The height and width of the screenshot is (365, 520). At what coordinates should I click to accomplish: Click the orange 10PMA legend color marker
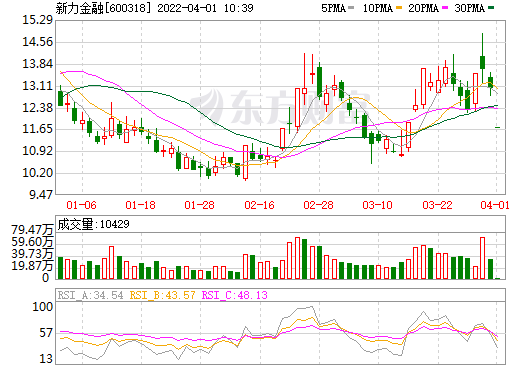(x=398, y=8)
